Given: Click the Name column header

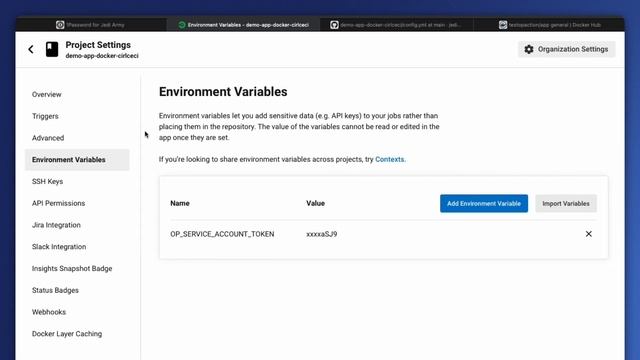Looking at the screenshot, I should [180, 203].
